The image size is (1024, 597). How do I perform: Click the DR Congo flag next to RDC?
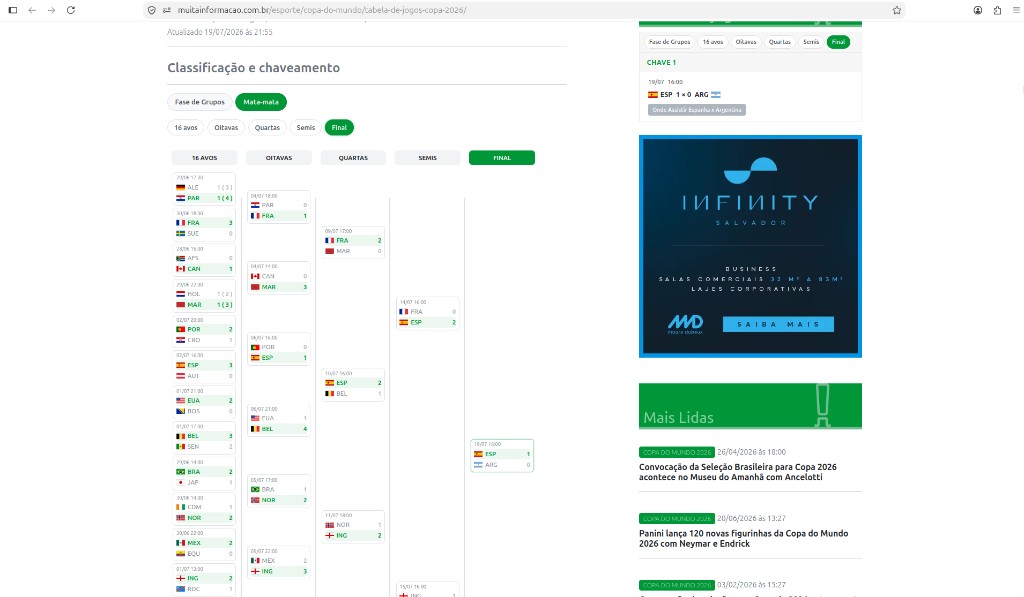click(180, 589)
